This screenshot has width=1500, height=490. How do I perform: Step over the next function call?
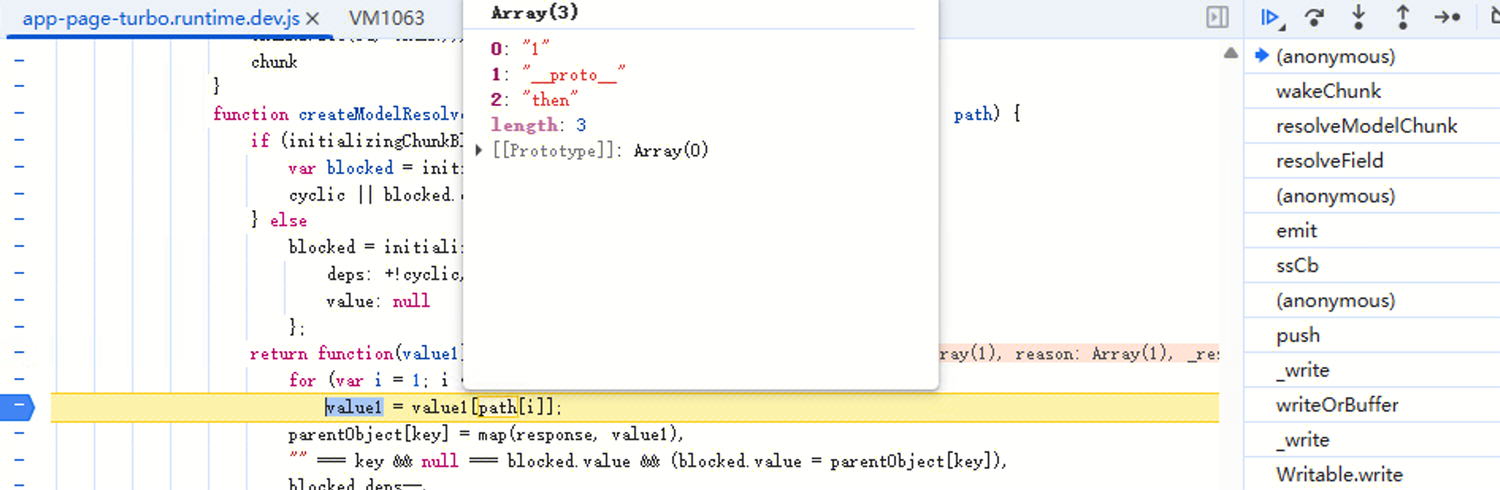click(1315, 17)
